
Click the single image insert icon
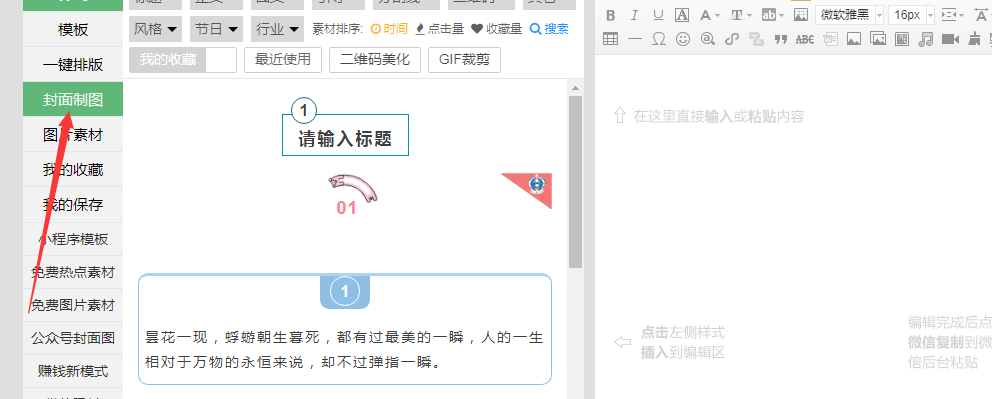(854, 39)
